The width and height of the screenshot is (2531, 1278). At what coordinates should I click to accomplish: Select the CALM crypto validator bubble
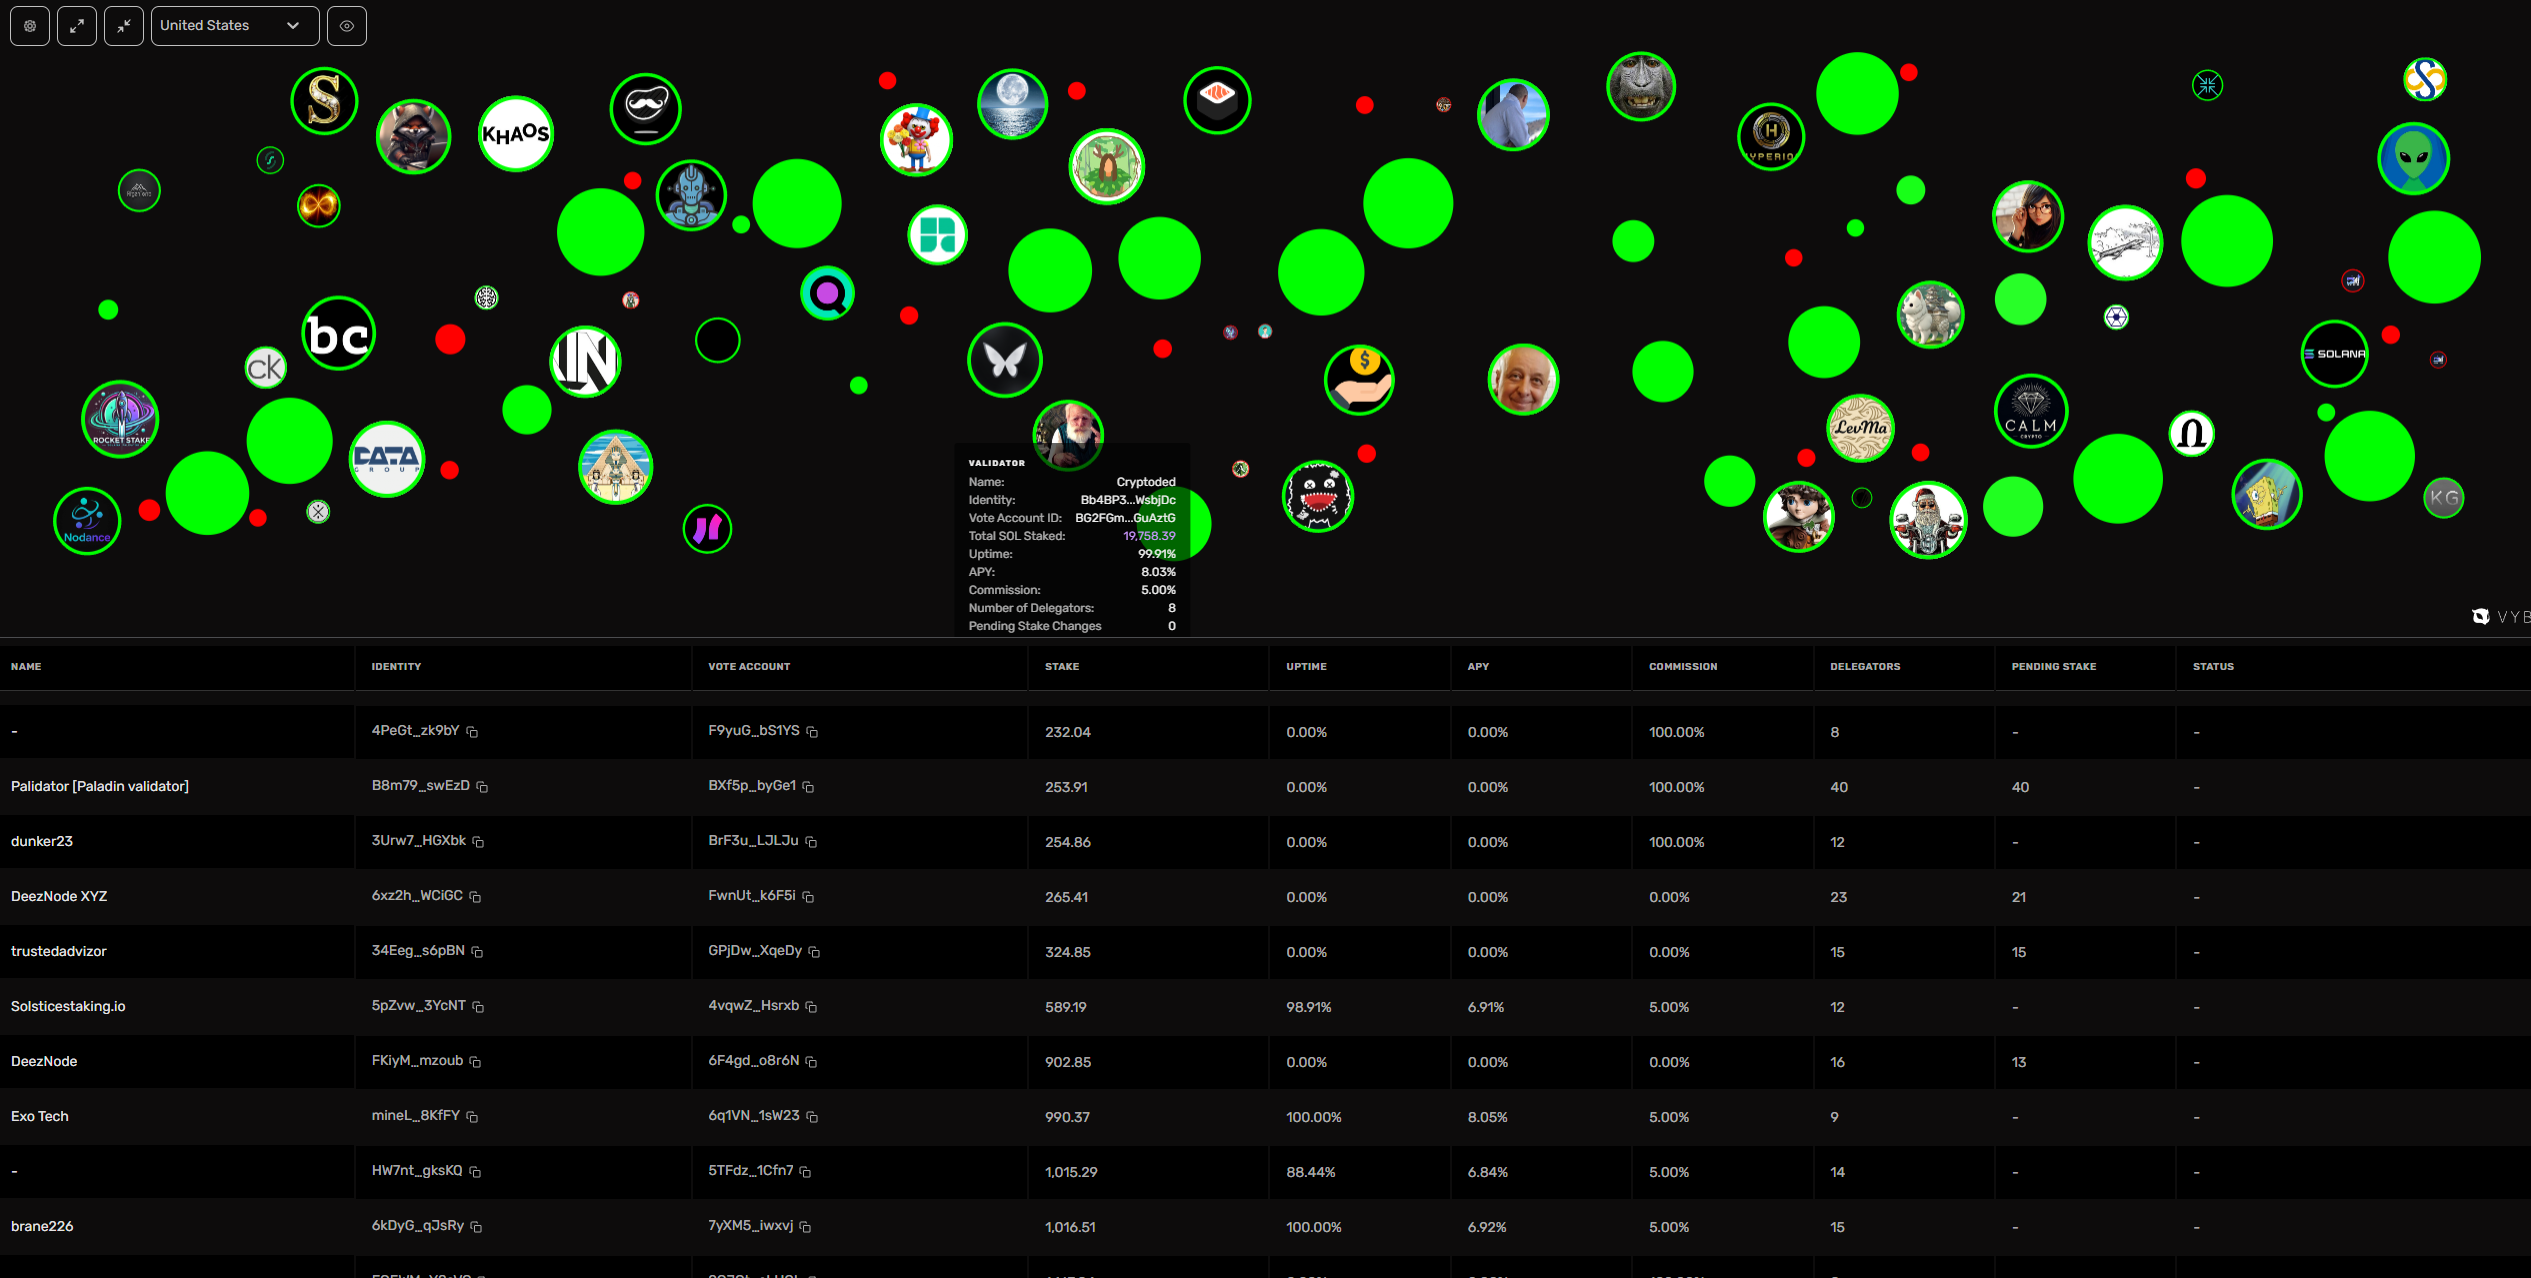(x=2030, y=411)
